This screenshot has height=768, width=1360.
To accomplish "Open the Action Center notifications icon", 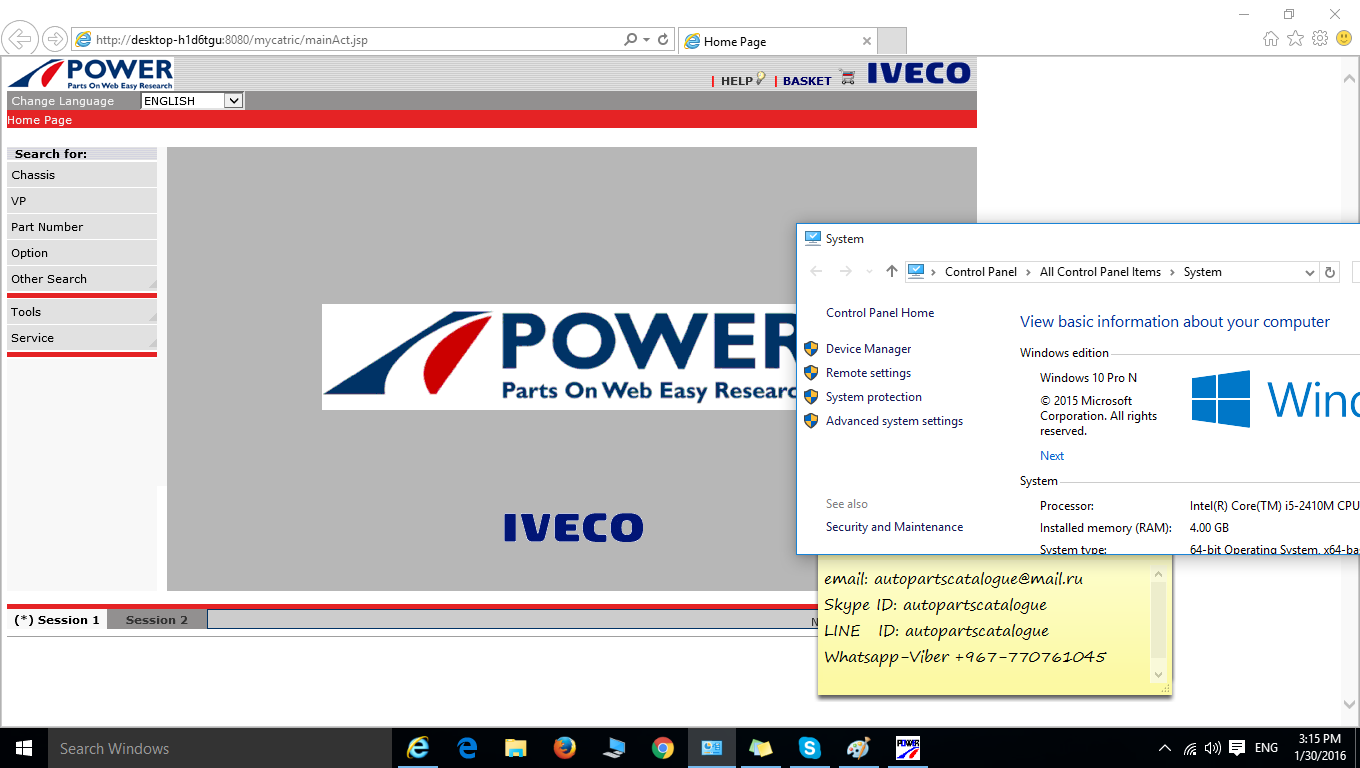I will pos(1237,748).
